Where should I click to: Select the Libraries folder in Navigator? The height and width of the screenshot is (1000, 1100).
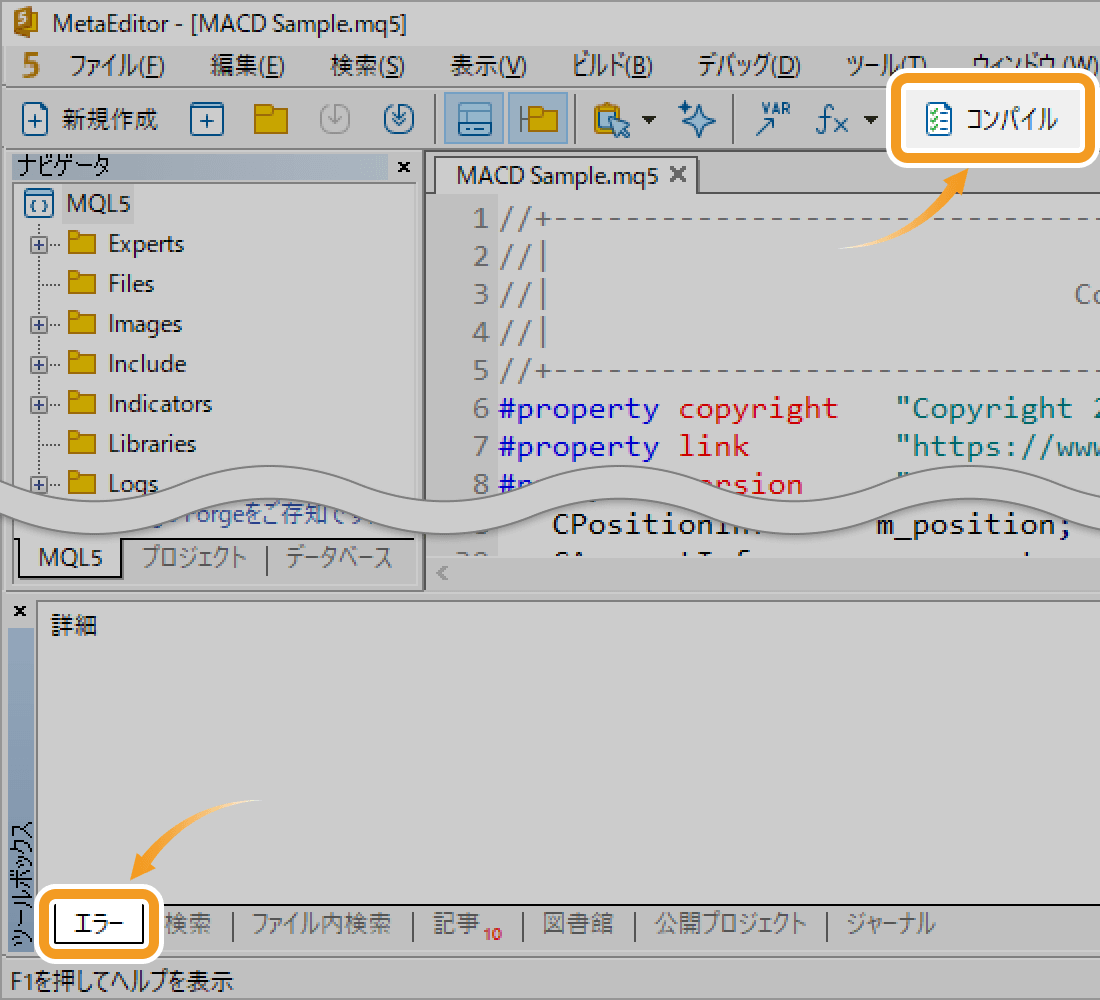coord(151,444)
